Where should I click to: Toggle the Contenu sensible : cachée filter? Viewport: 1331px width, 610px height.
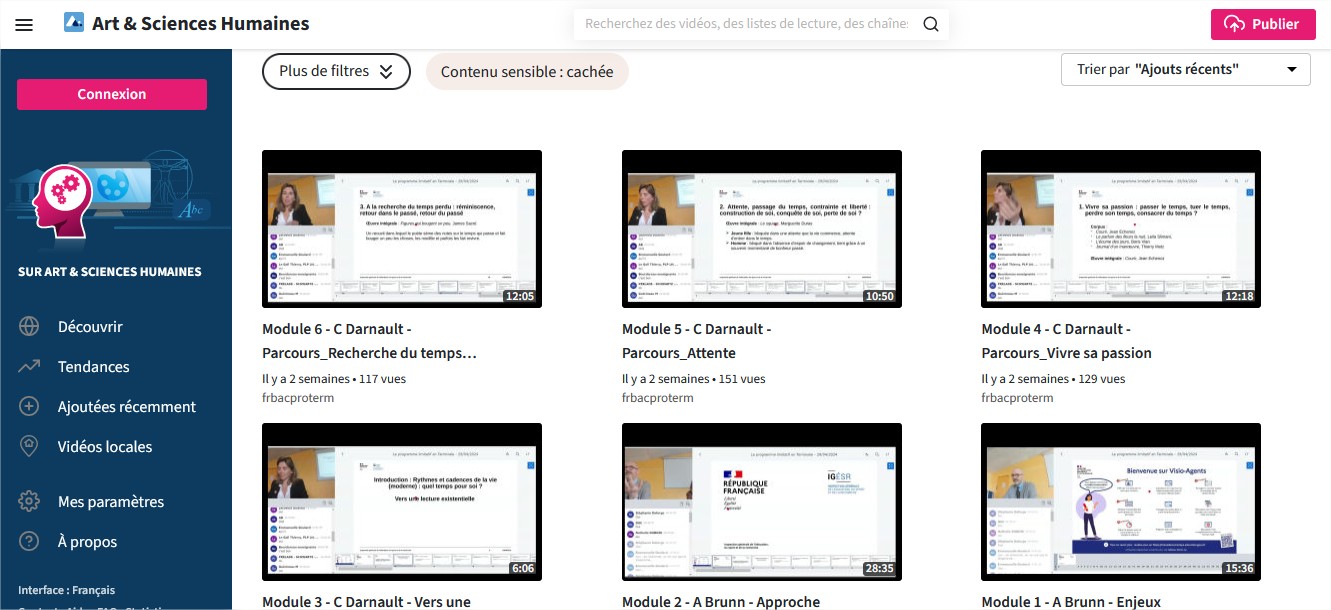(x=527, y=72)
